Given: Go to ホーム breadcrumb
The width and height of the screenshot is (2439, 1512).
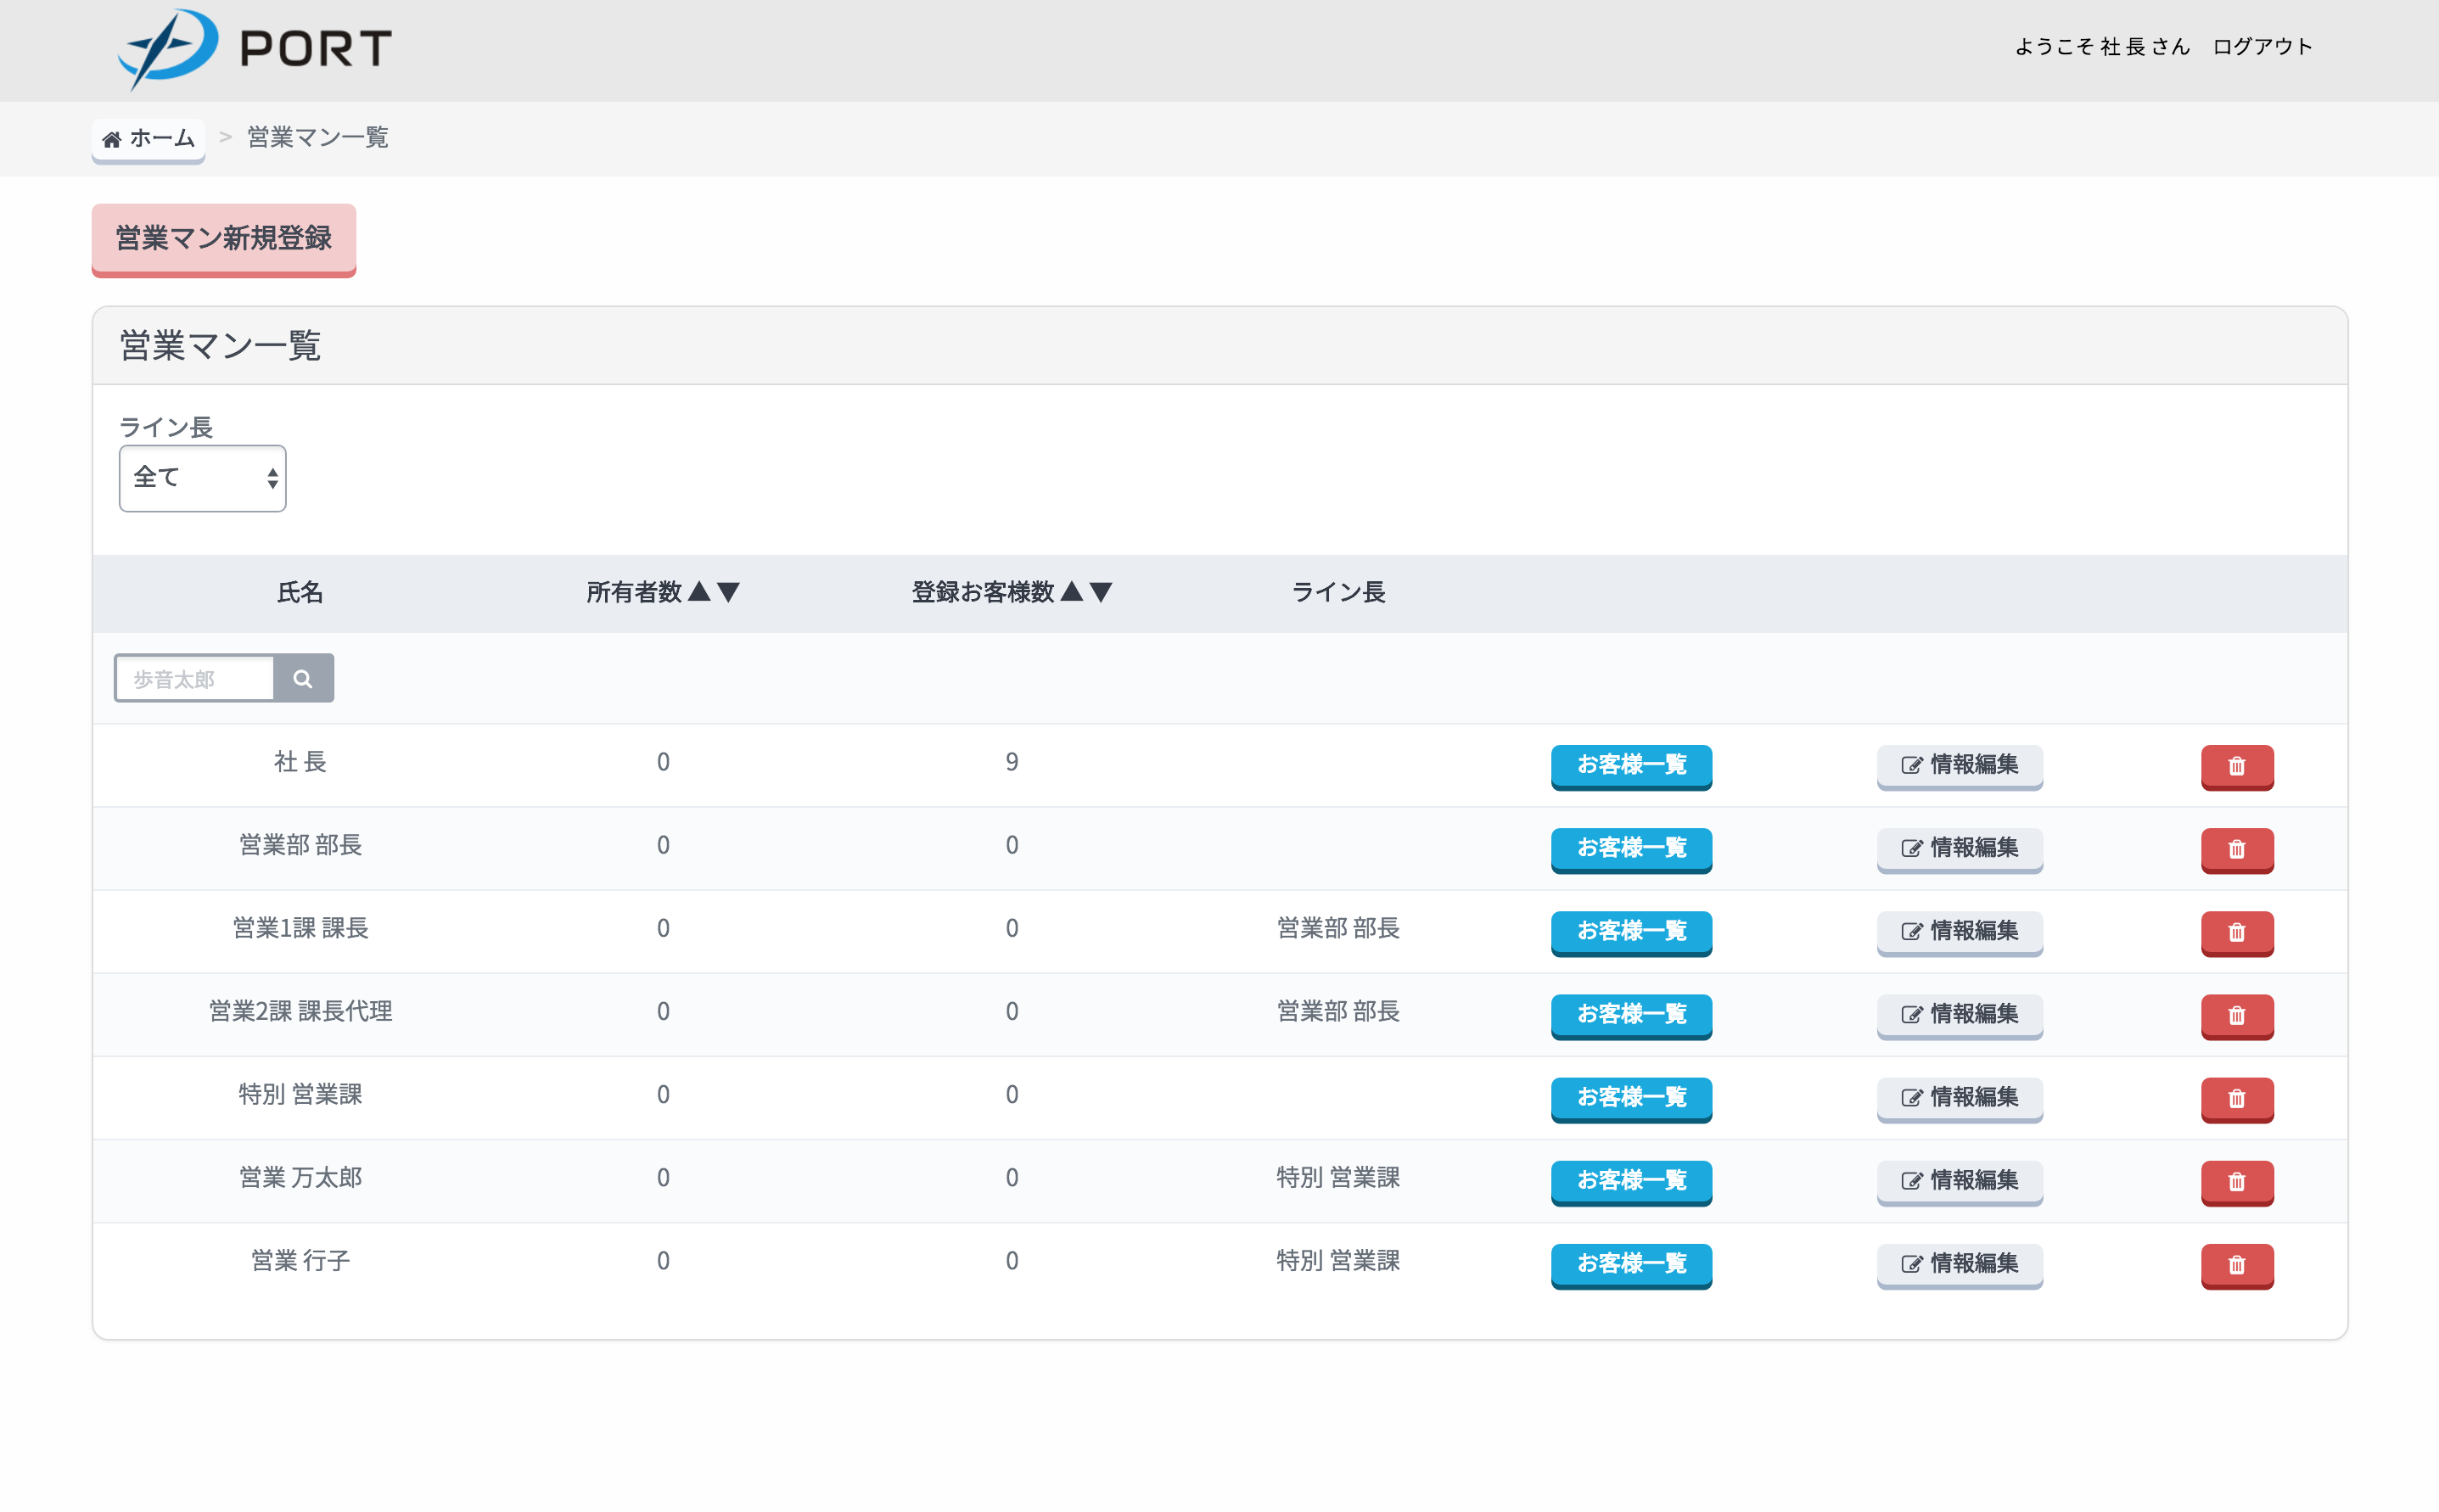Looking at the screenshot, I should 149,138.
